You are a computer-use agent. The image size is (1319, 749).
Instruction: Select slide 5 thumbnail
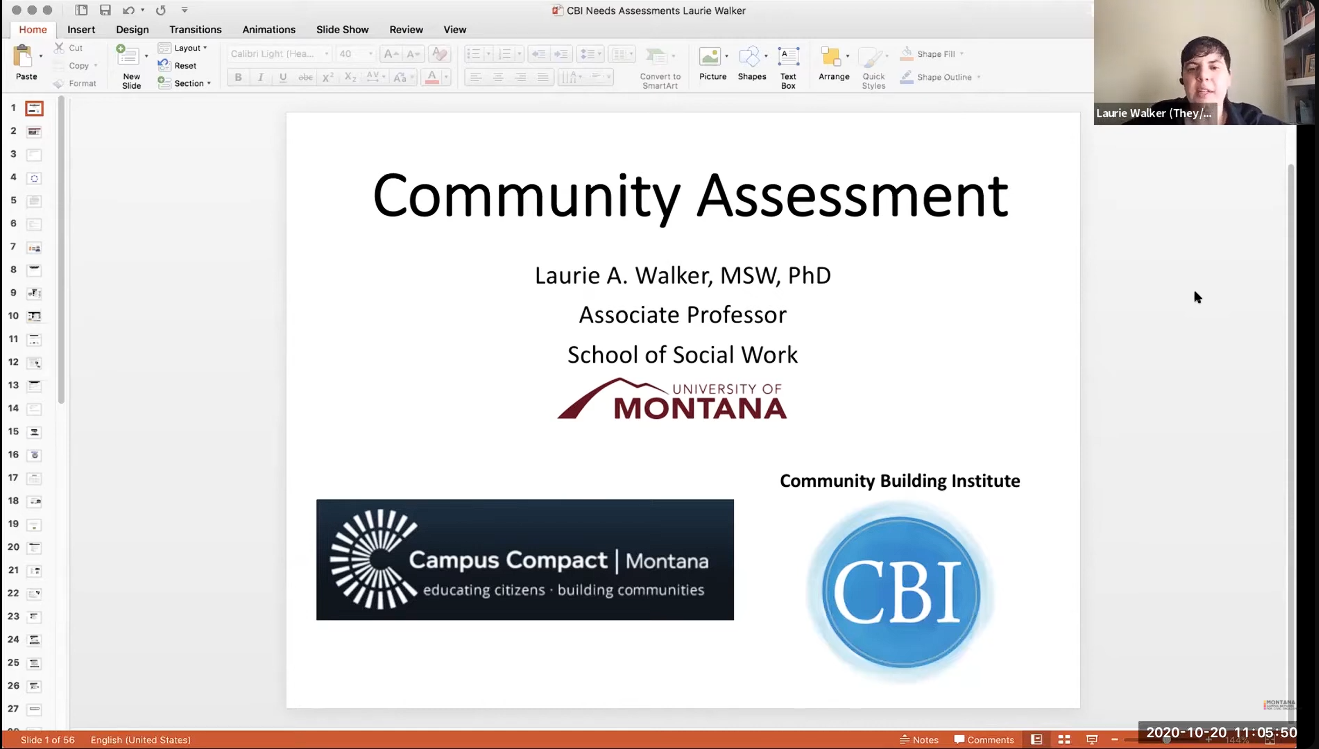34,201
